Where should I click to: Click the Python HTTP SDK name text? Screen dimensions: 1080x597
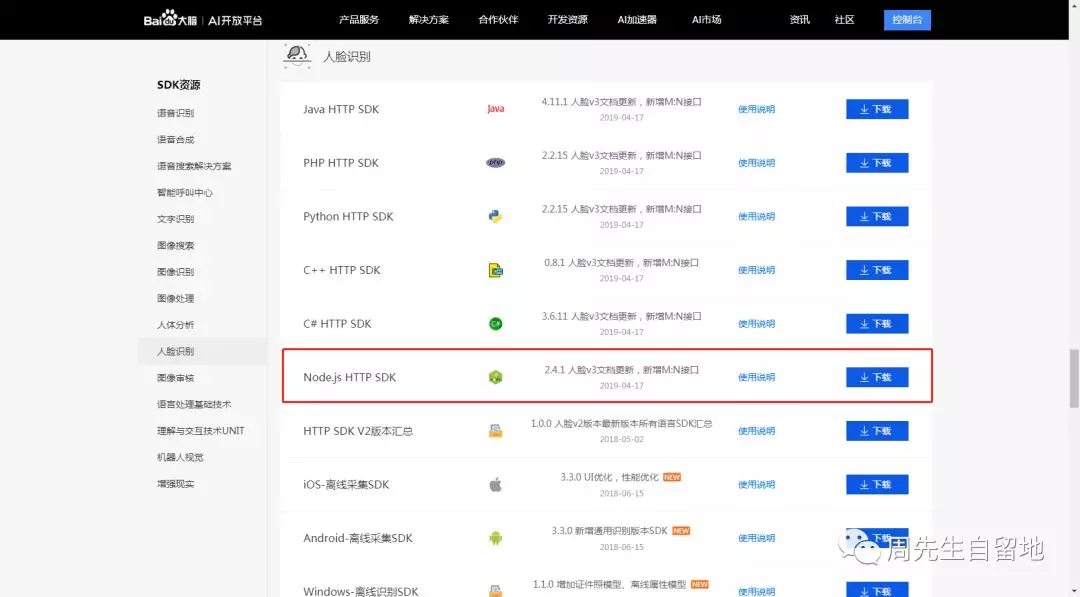tap(348, 216)
